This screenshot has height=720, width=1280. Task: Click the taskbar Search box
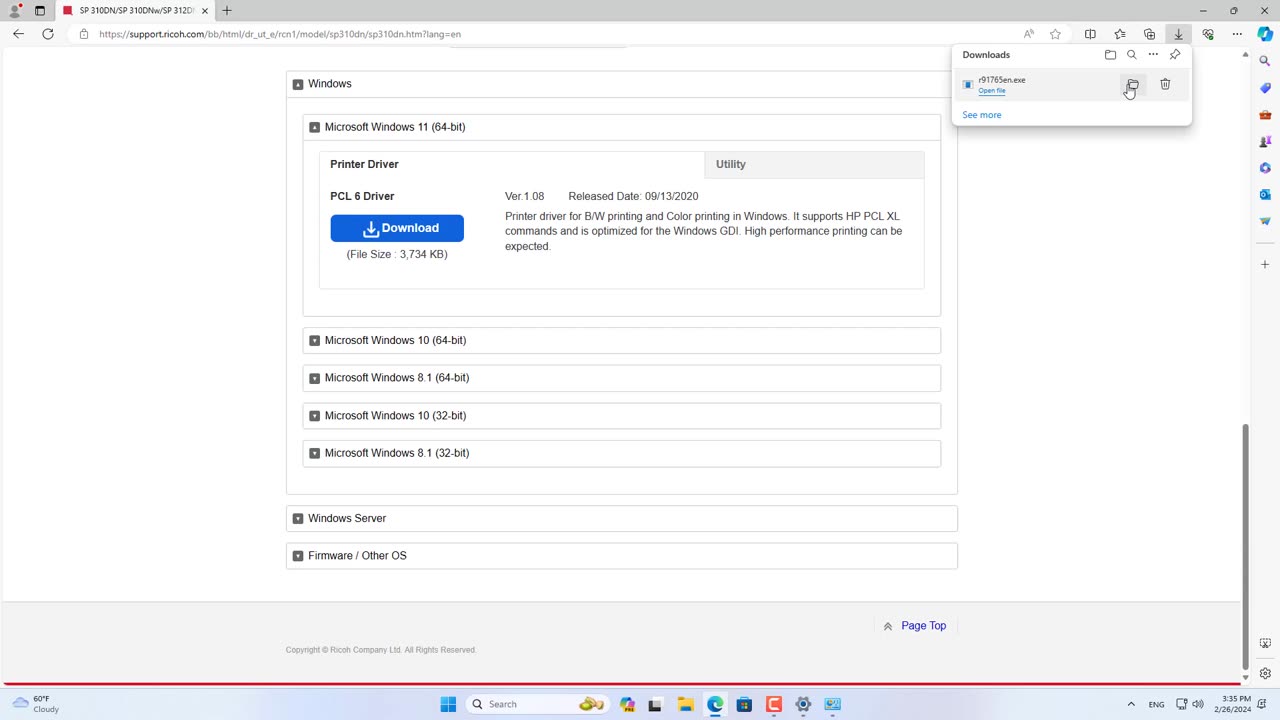[537, 704]
